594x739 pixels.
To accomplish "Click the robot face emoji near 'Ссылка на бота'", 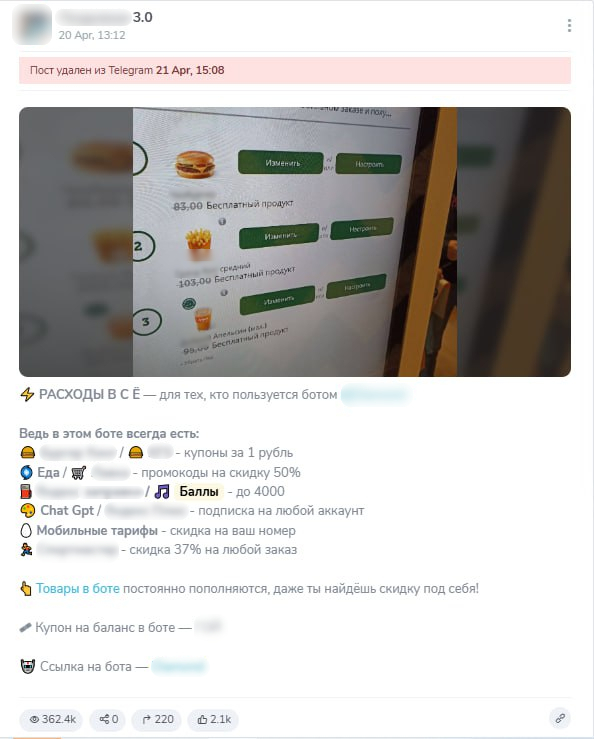I will click(x=28, y=666).
